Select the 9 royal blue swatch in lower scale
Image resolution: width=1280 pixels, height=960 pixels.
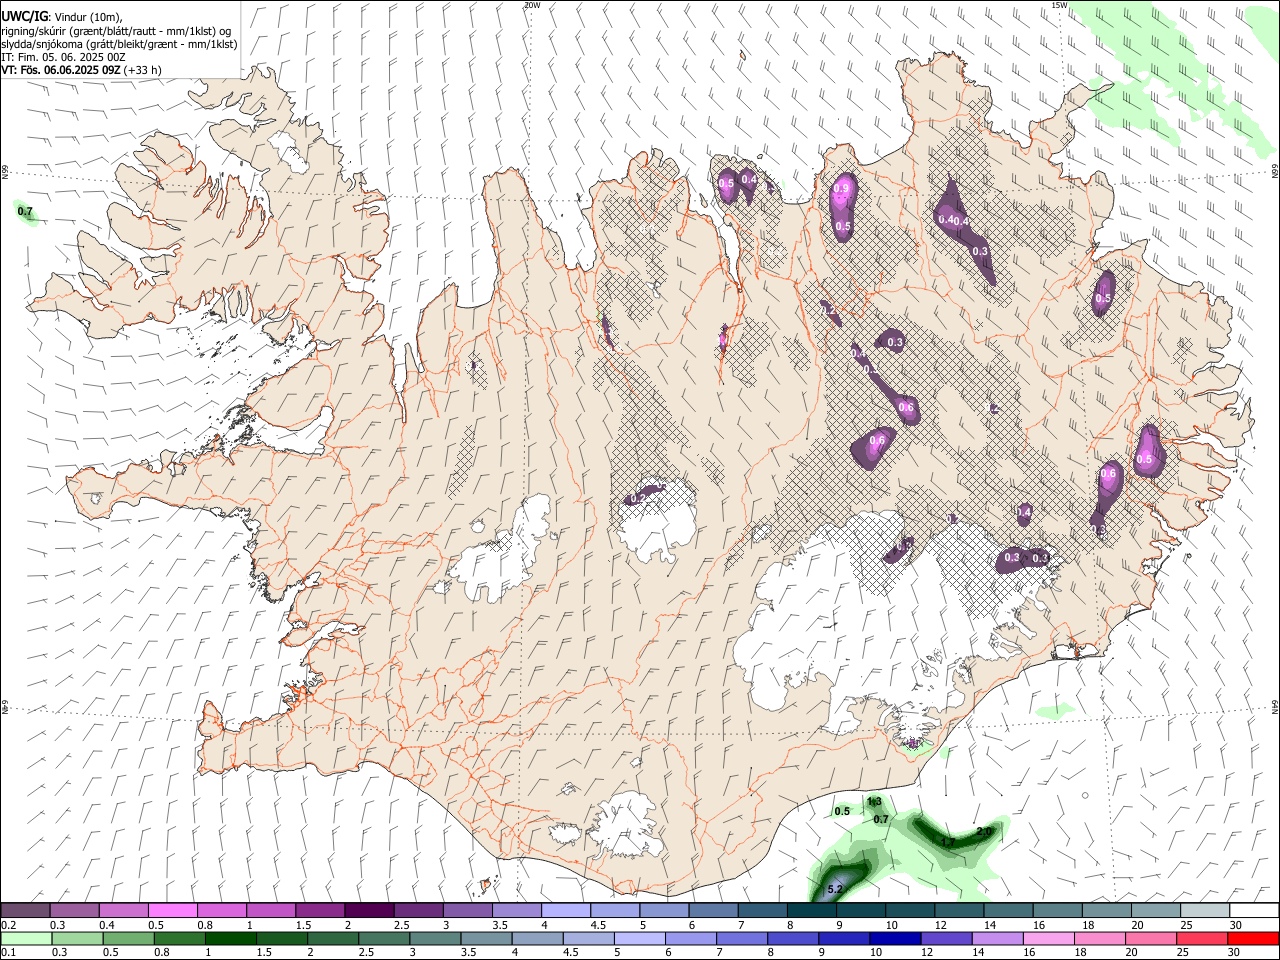[843, 939]
